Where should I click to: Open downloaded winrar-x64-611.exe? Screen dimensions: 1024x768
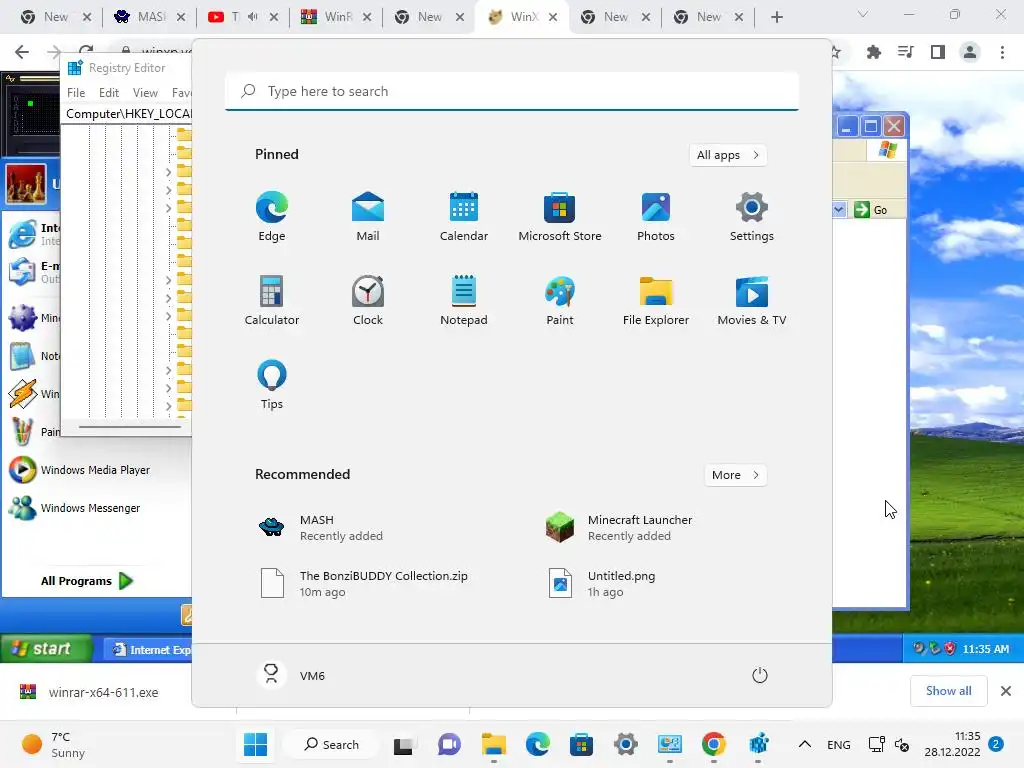point(89,692)
